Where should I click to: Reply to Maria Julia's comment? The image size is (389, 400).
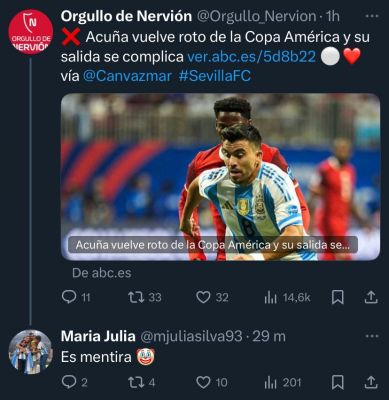click(x=75, y=382)
